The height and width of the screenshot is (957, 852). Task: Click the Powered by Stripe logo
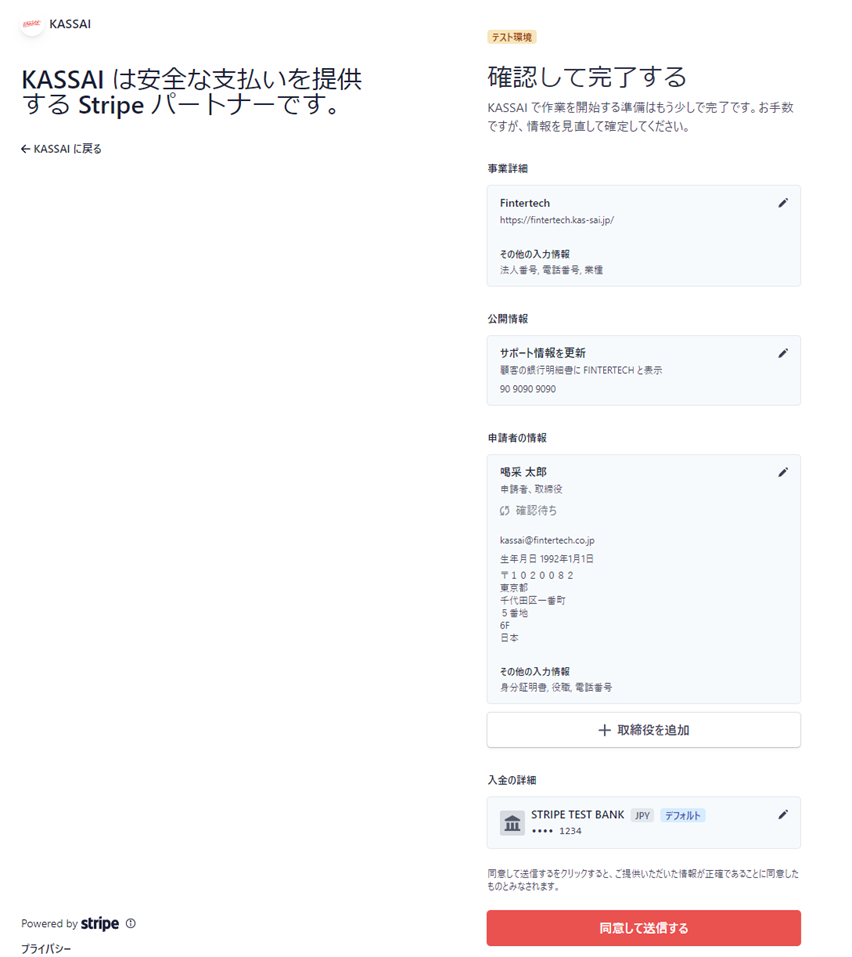(100, 923)
